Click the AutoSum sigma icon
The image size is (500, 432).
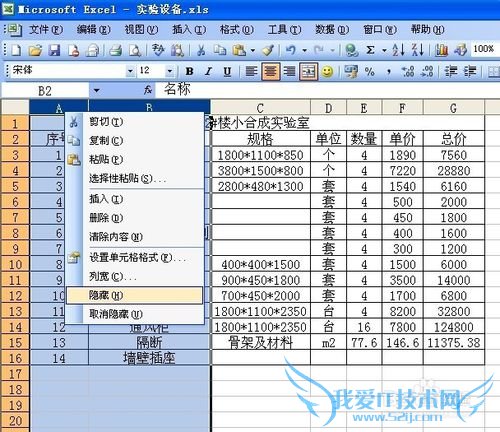(x=370, y=50)
